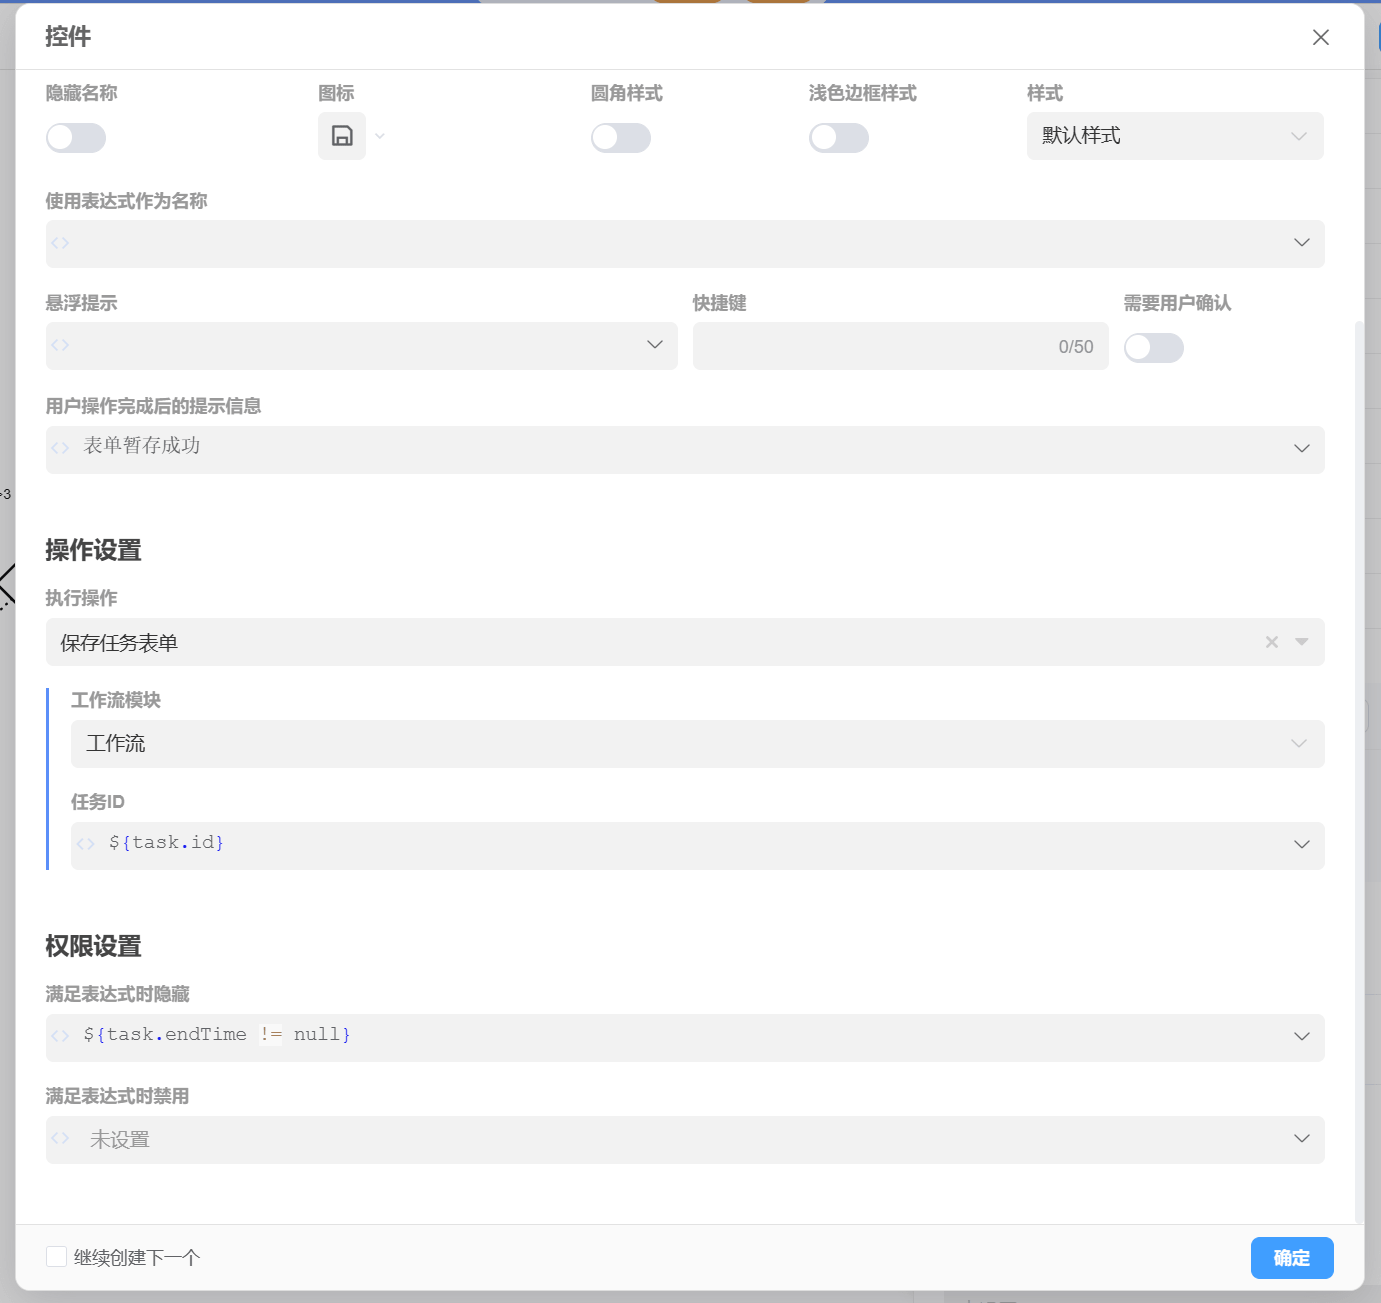Screen dimensions: 1381x1303
Task: Click the 确定 button
Action: pyautogui.click(x=1291, y=1258)
